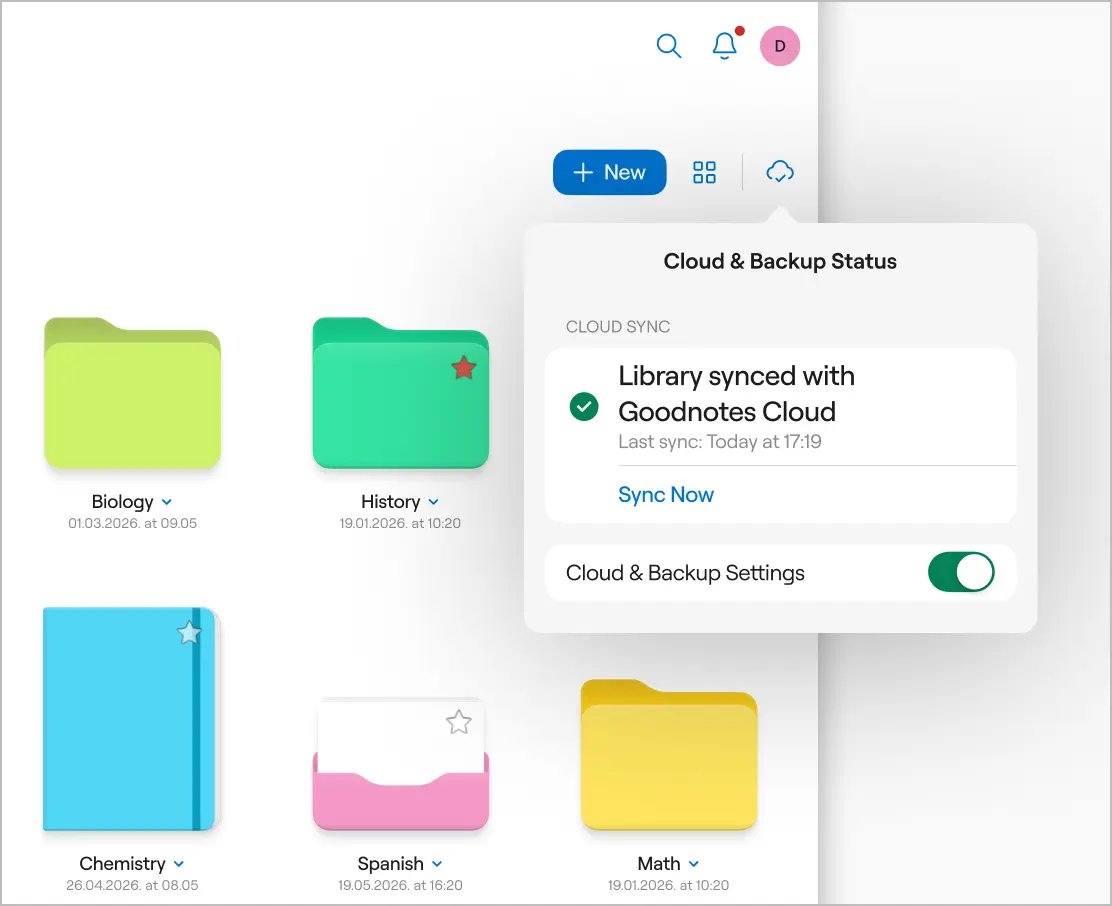Open the Biology folder

point(133,393)
